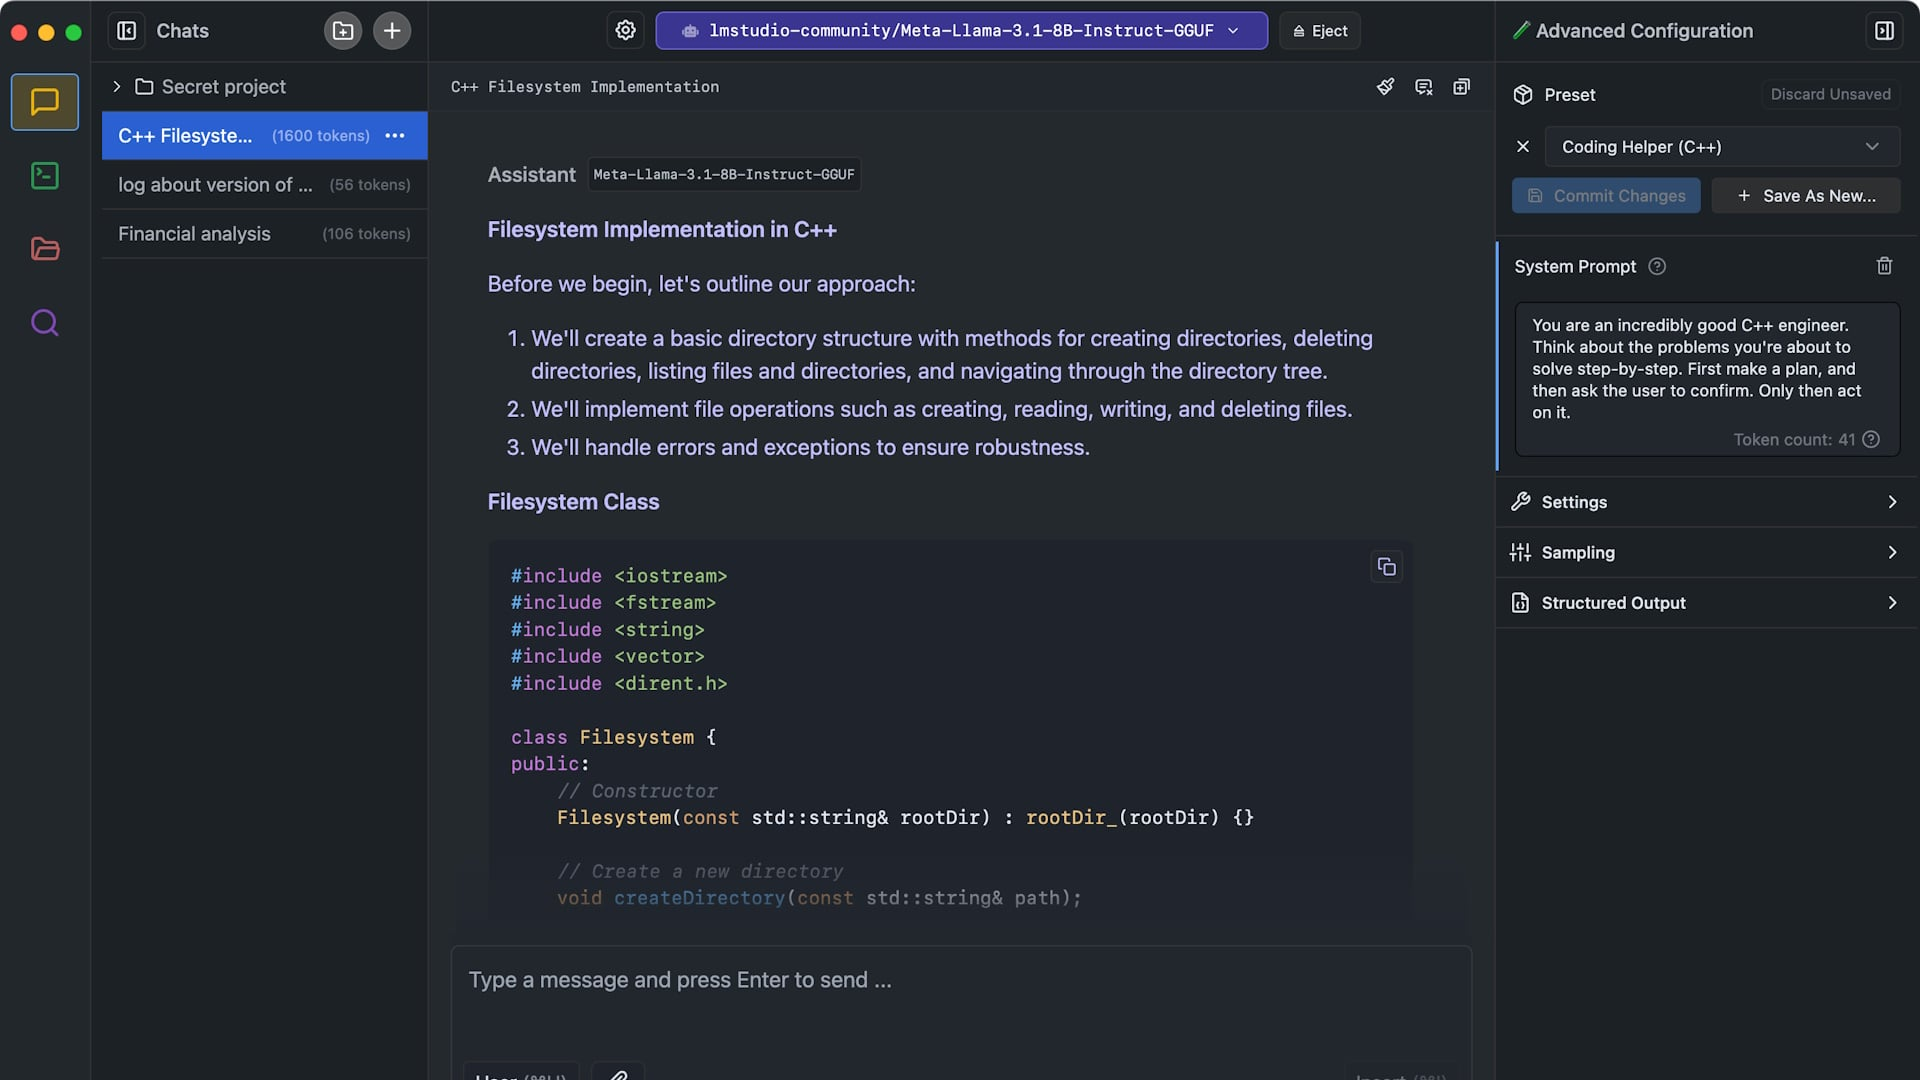Expand the Secret project folder
Viewport: 1920px width, 1080px height.
[x=117, y=87]
